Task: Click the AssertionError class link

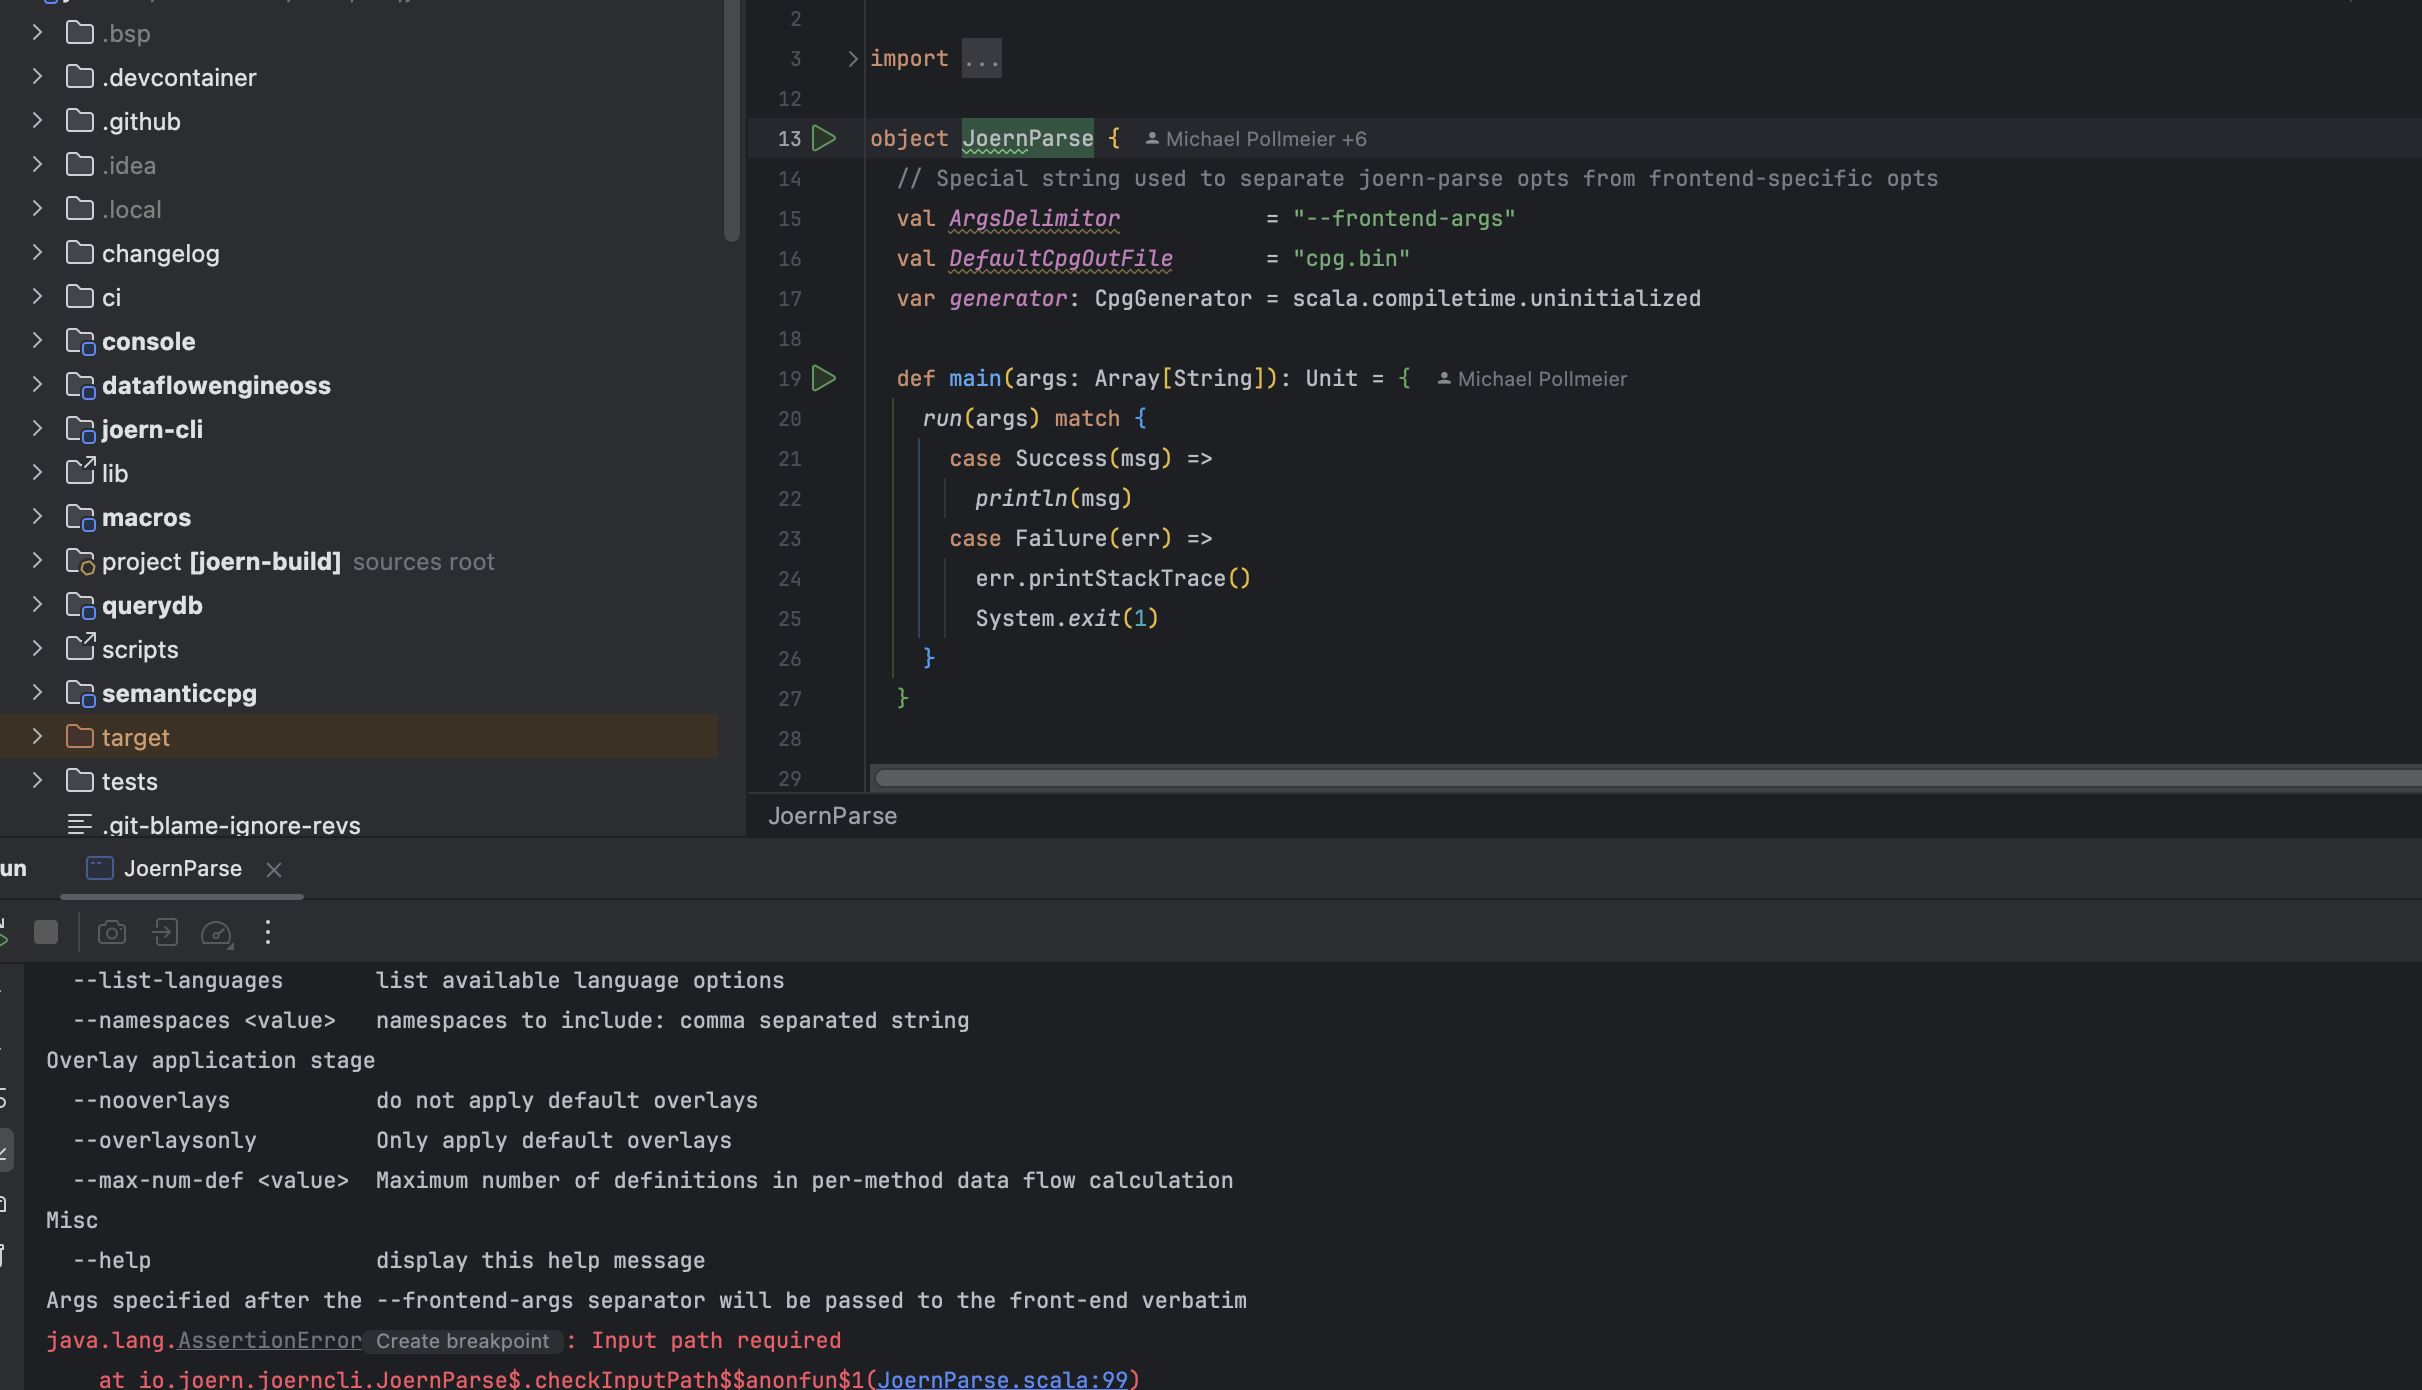Action: [270, 1340]
